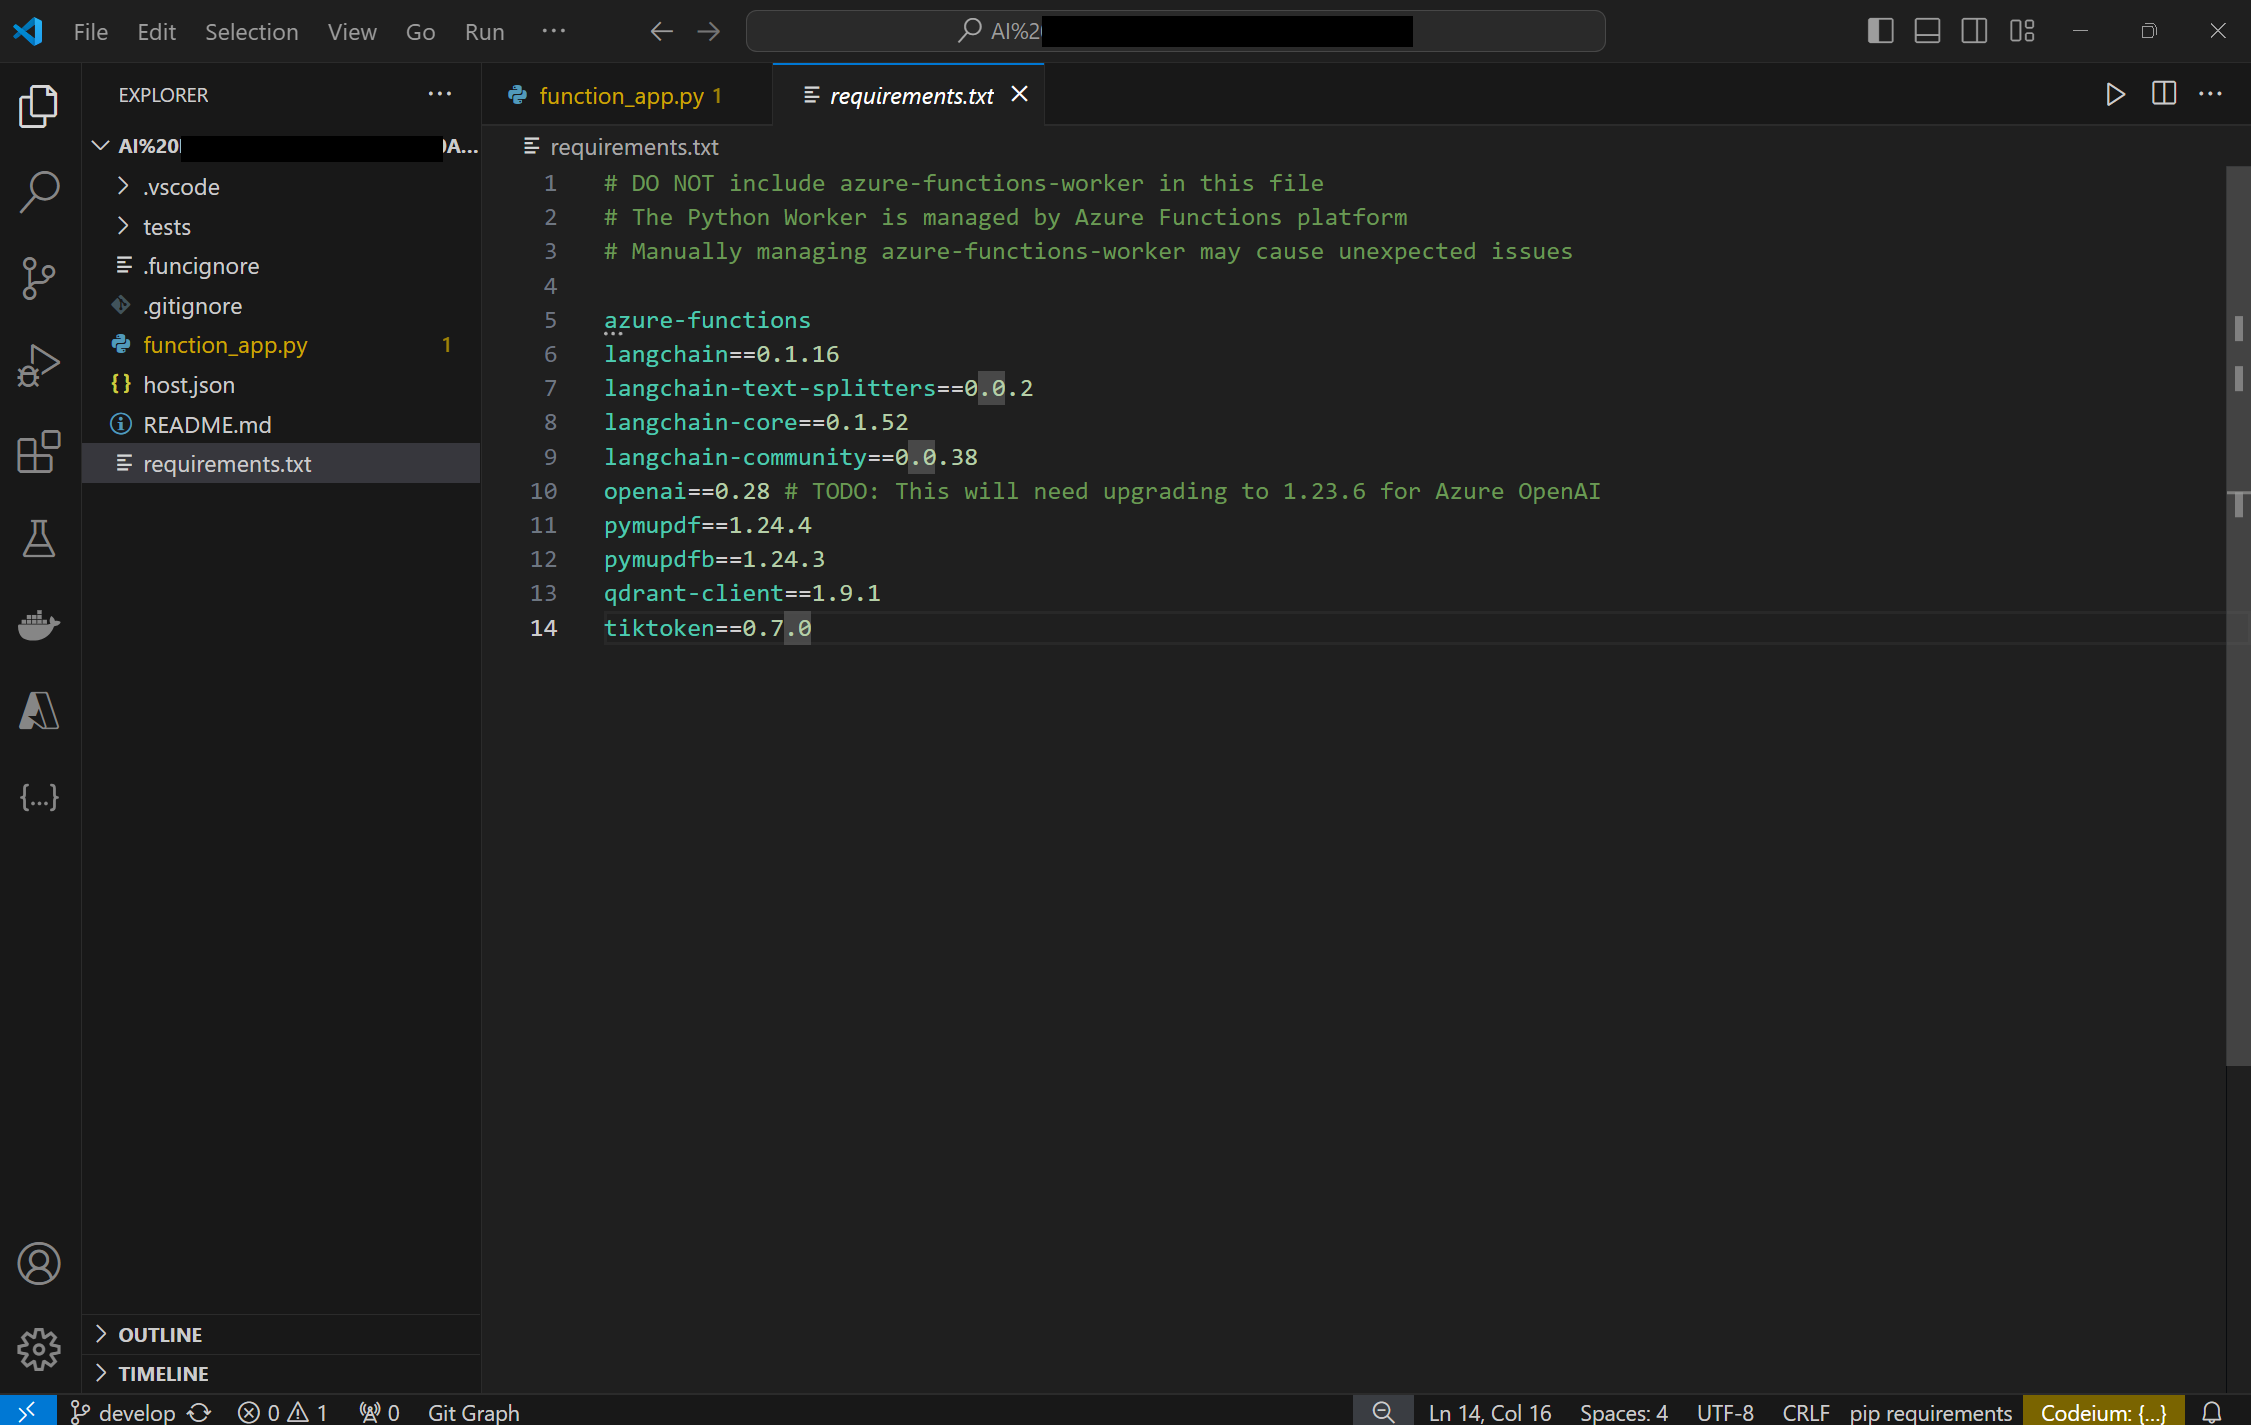
Task: Open the Codeium braces icon in activity bar
Action: (x=39, y=797)
